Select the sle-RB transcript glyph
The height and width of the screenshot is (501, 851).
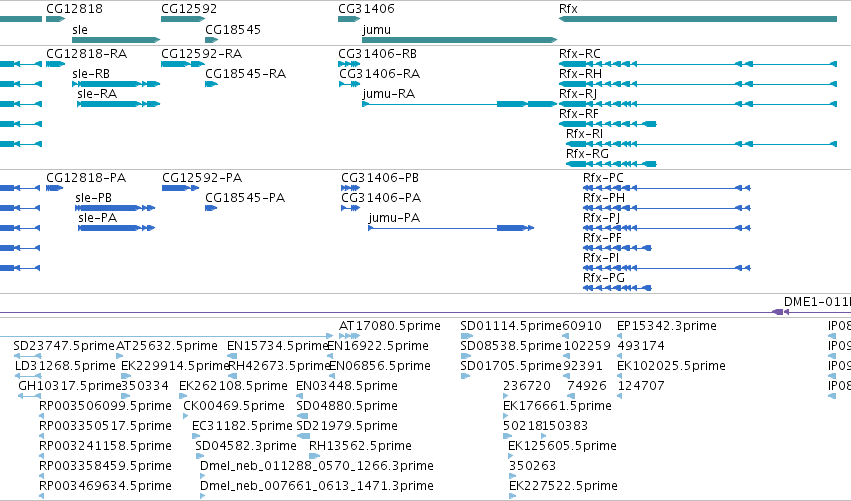(116, 84)
